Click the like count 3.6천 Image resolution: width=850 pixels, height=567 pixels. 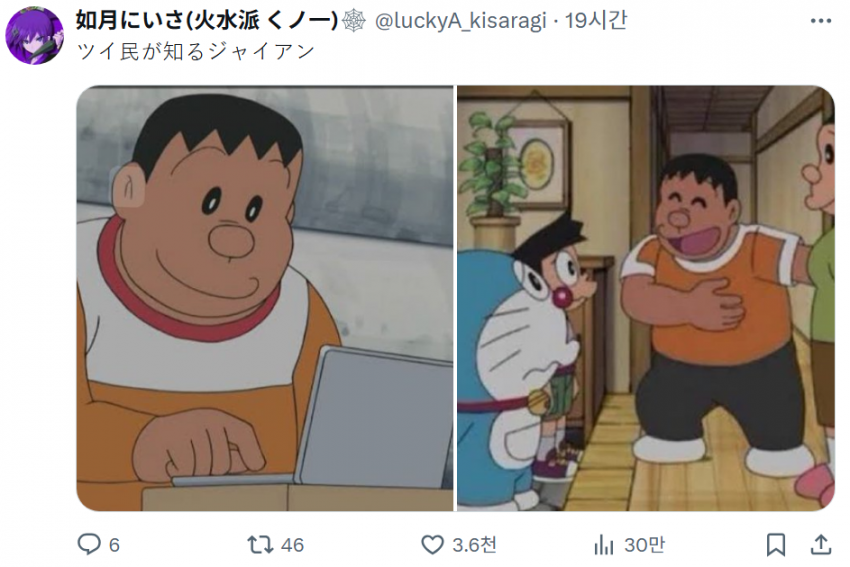click(474, 545)
